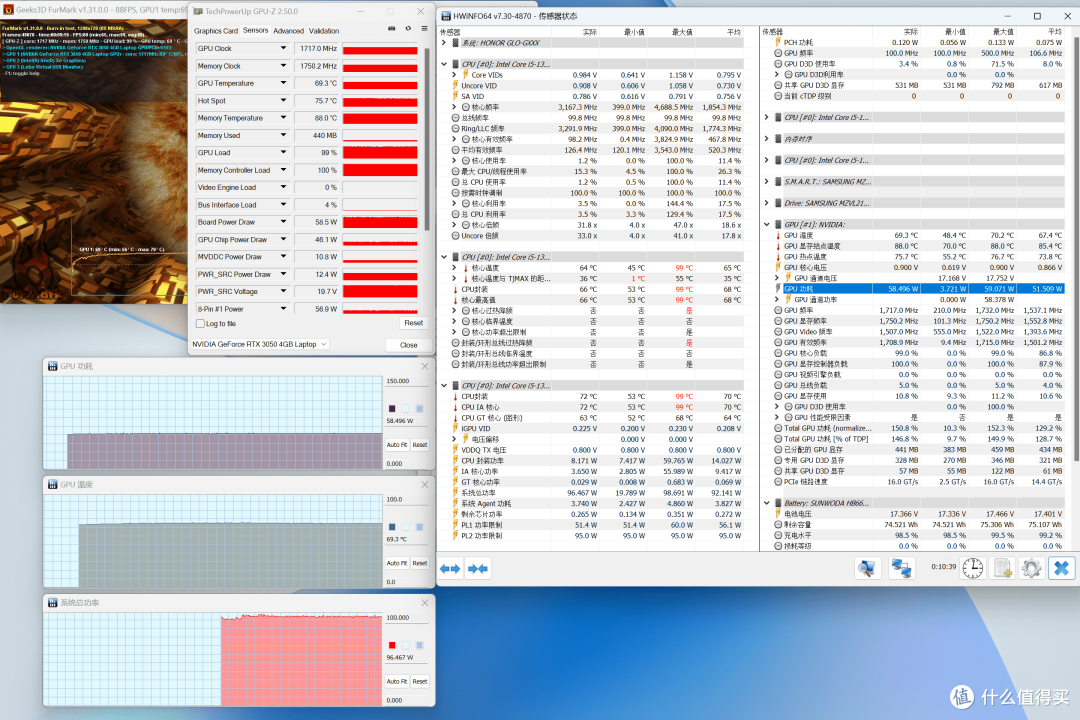The width and height of the screenshot is (1080, 720).
Task: Click GPU-Z screenshot camera icon
Action: click(391, 29)
